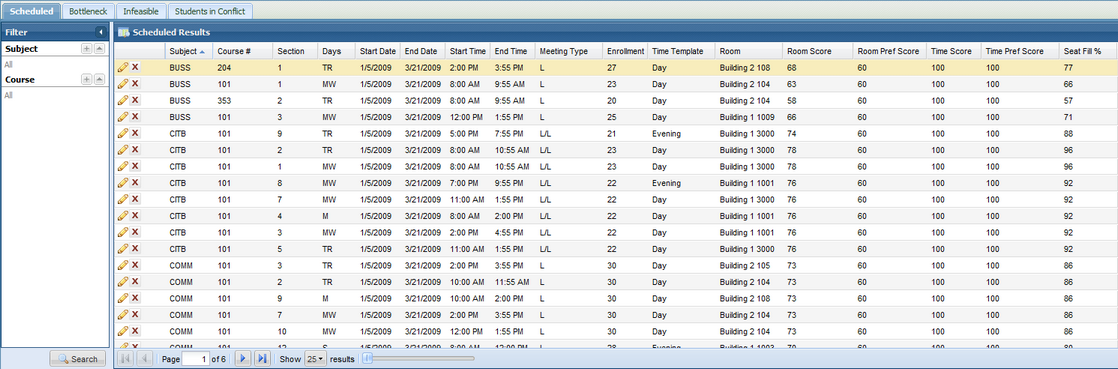
Task: Edit the CITB 101 section 5 row
Action: [123, 248]
